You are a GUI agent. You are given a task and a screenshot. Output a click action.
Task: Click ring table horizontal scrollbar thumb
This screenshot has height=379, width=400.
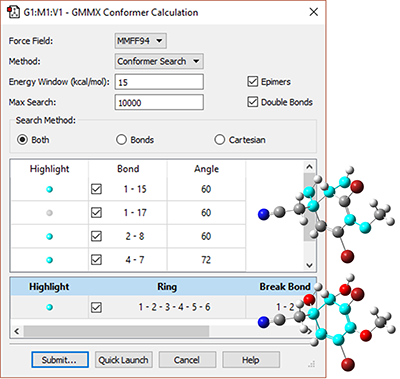tap(116, 331)
